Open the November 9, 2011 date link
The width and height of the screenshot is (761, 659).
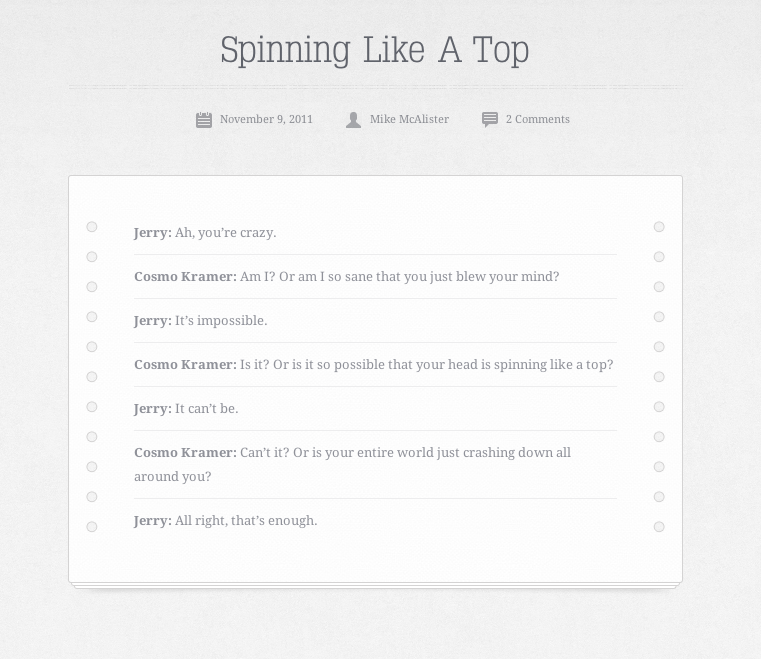click(x=266, y=119)
